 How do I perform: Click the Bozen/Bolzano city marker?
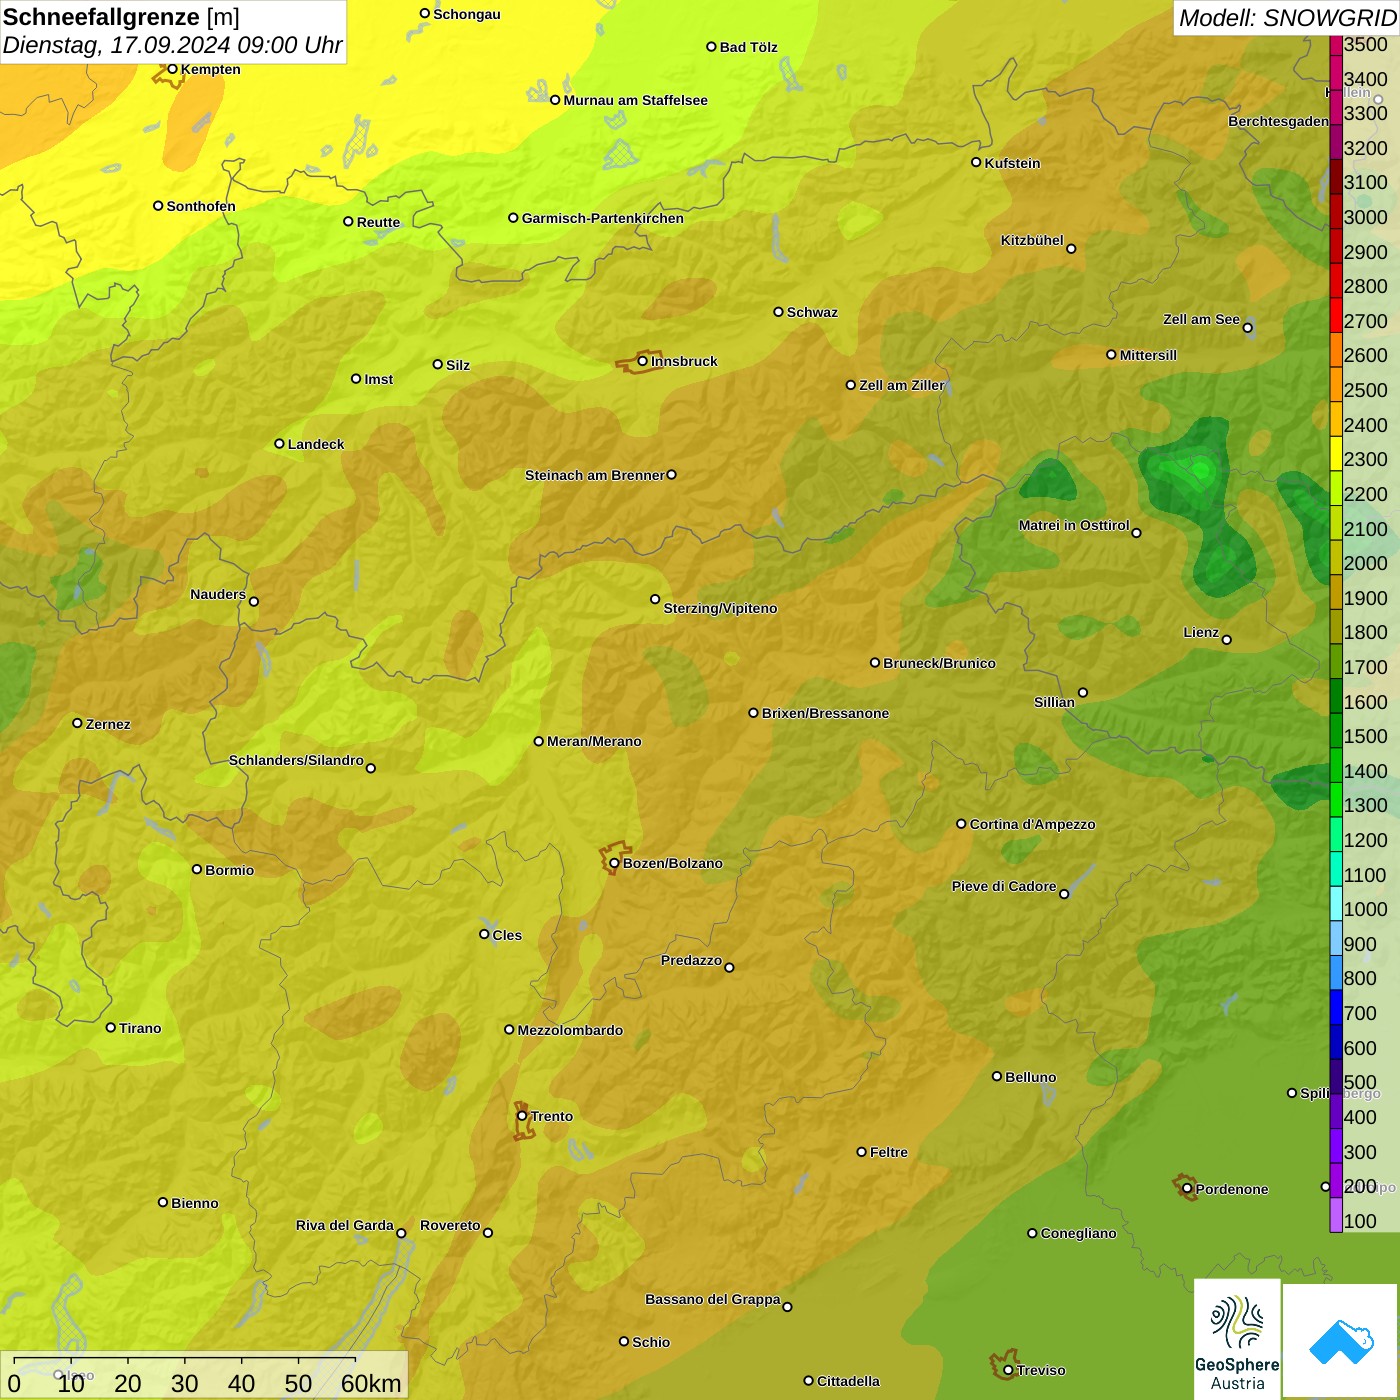coord(614,863)
